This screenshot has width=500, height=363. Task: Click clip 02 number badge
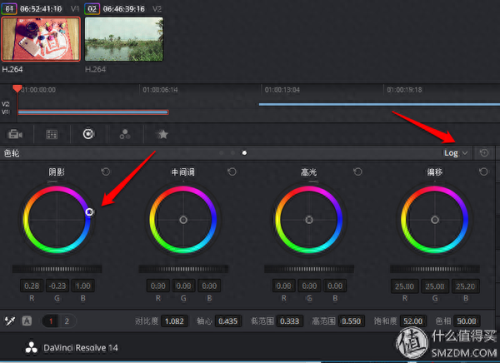tap(92, 9)
